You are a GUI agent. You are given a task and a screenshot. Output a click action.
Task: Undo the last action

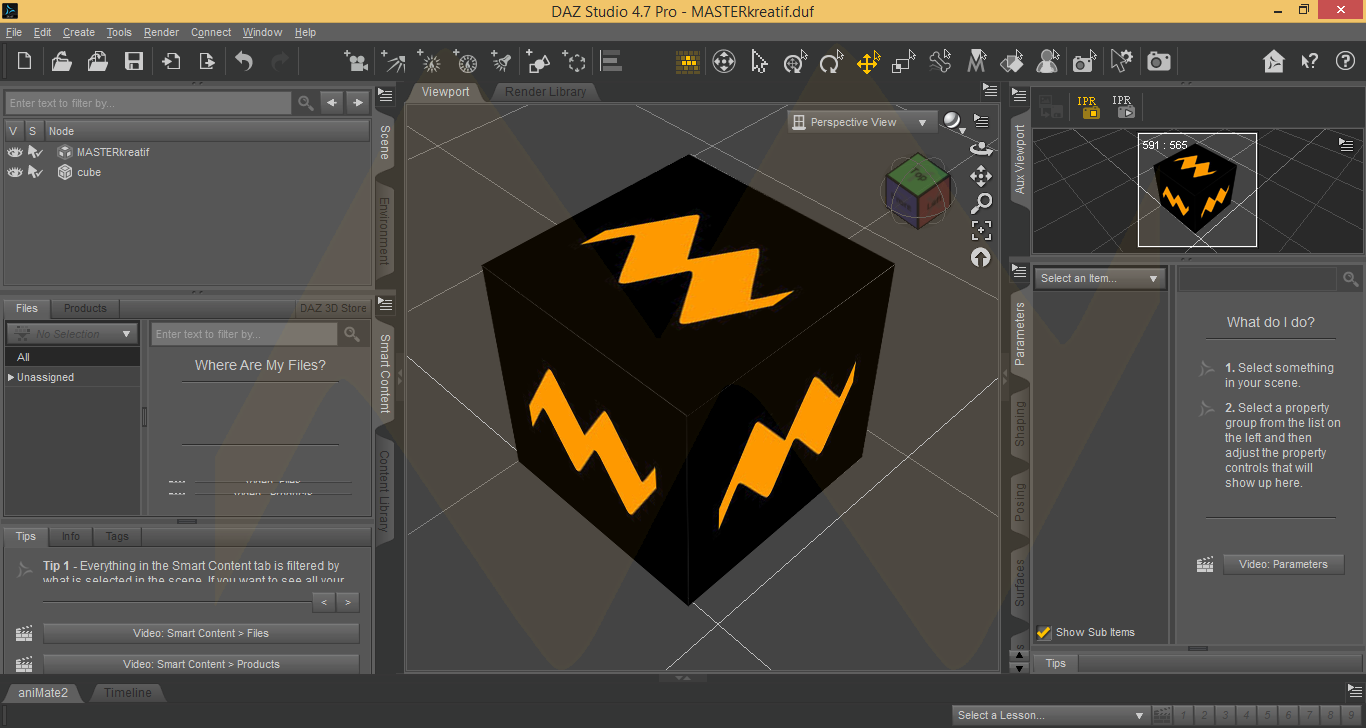point(244,62)
